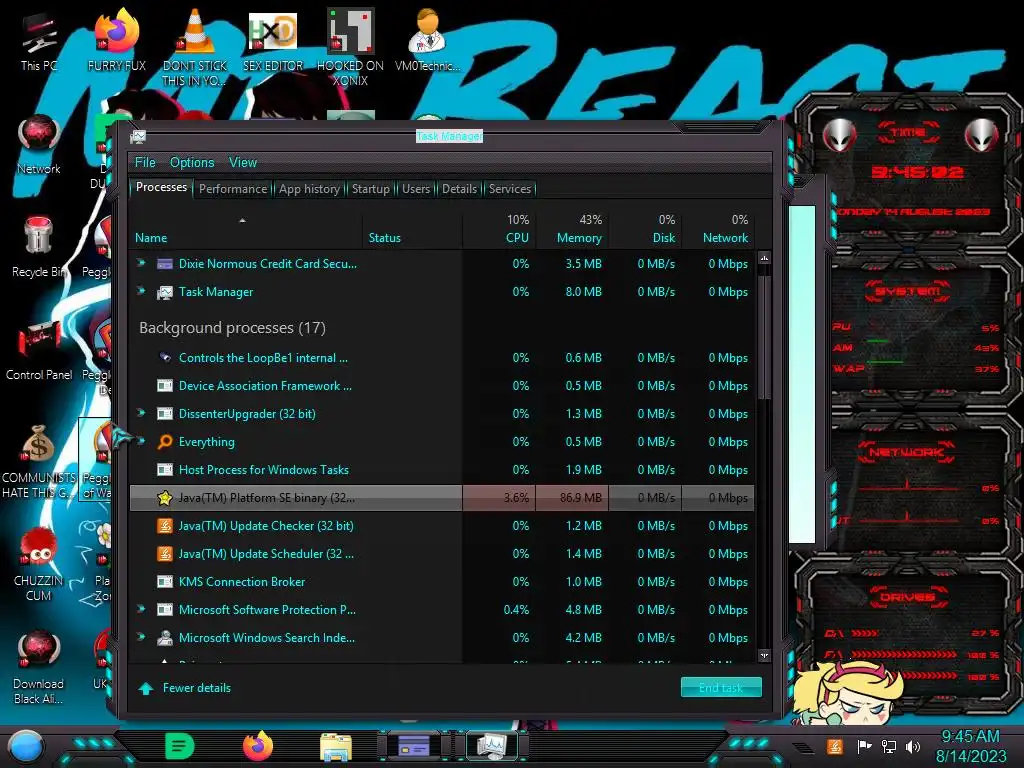The width and height of the screenshot is (1024, 768).
Task: Click the Java Platform SE binary star icon
Action: [x=165, y=498]
